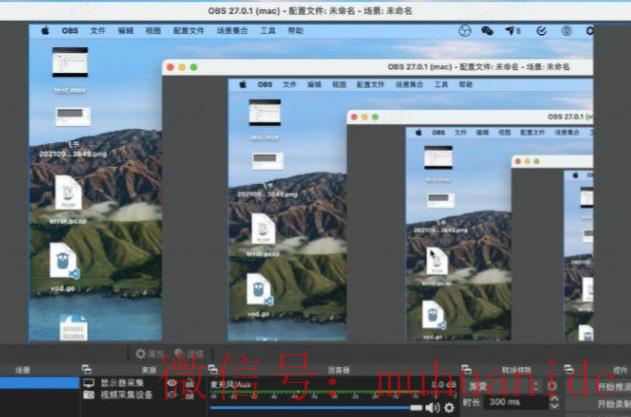Click paper-plane status icon with badge 5
The image size is (631, 417).
(513, 31)
